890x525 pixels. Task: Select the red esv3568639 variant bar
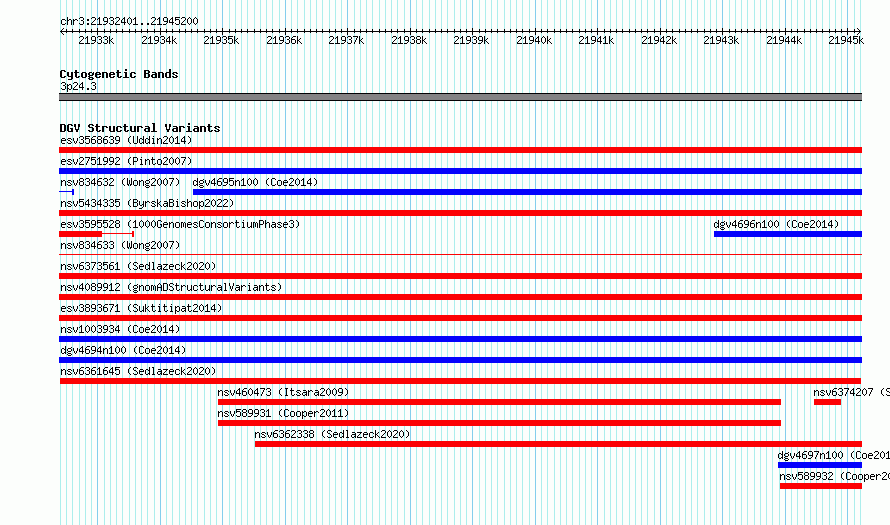460,150
